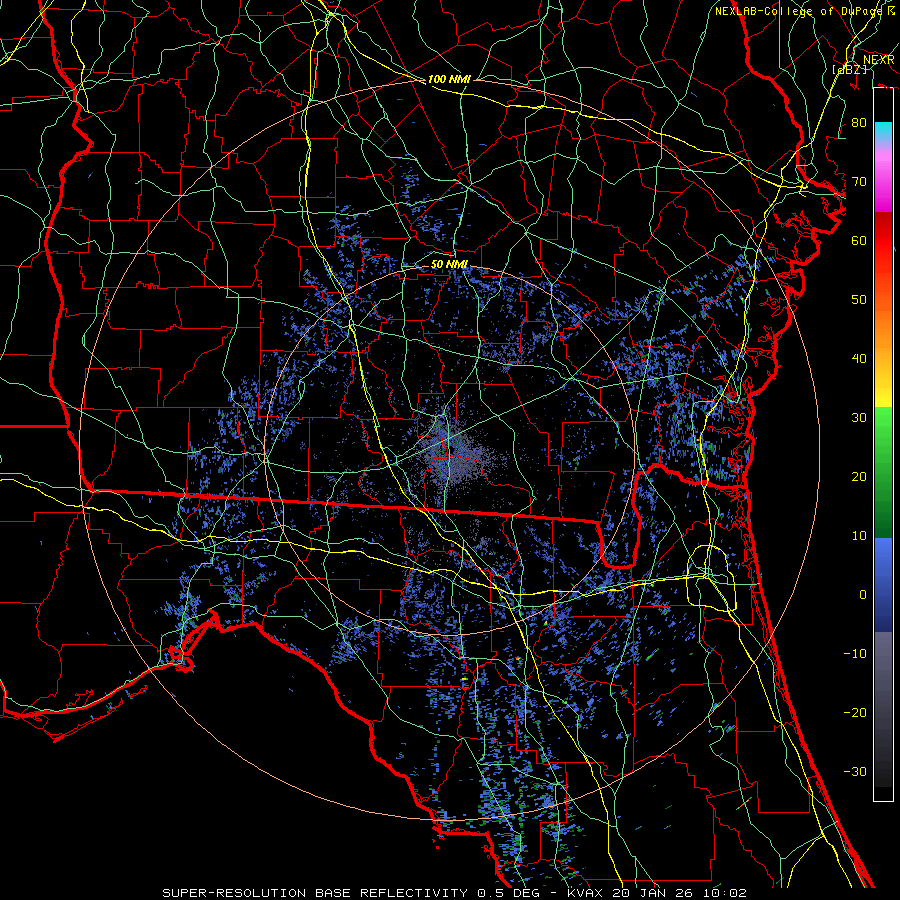
Task: Click the -20 value on the color scale
Action: click(x=855, y=713)
